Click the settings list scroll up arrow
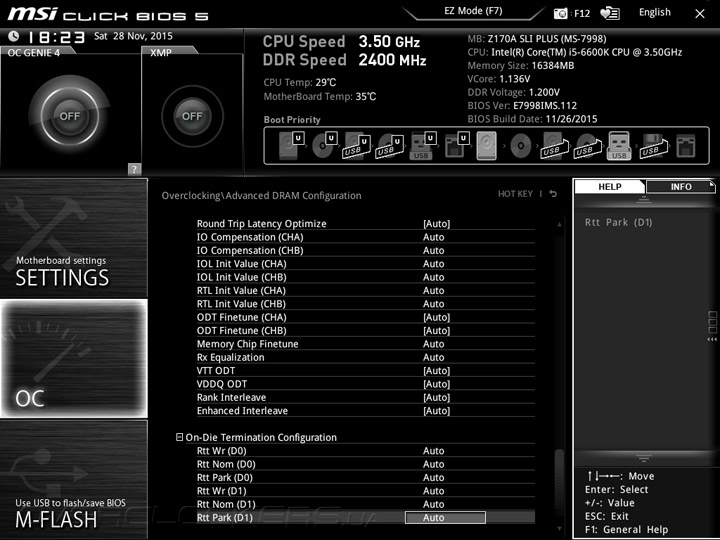 [559, 225]
